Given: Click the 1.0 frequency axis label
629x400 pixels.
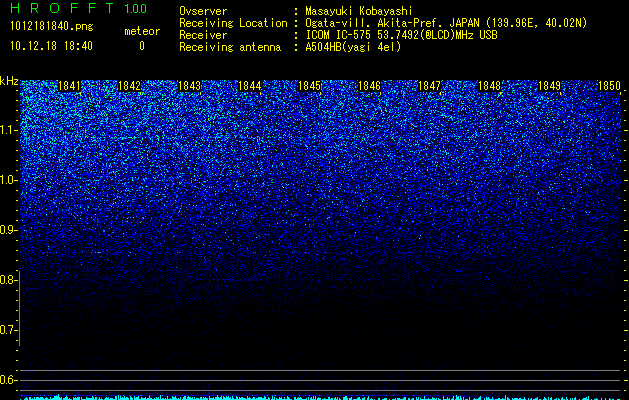Looking at the screenshot, I should (x=9, y=180).
